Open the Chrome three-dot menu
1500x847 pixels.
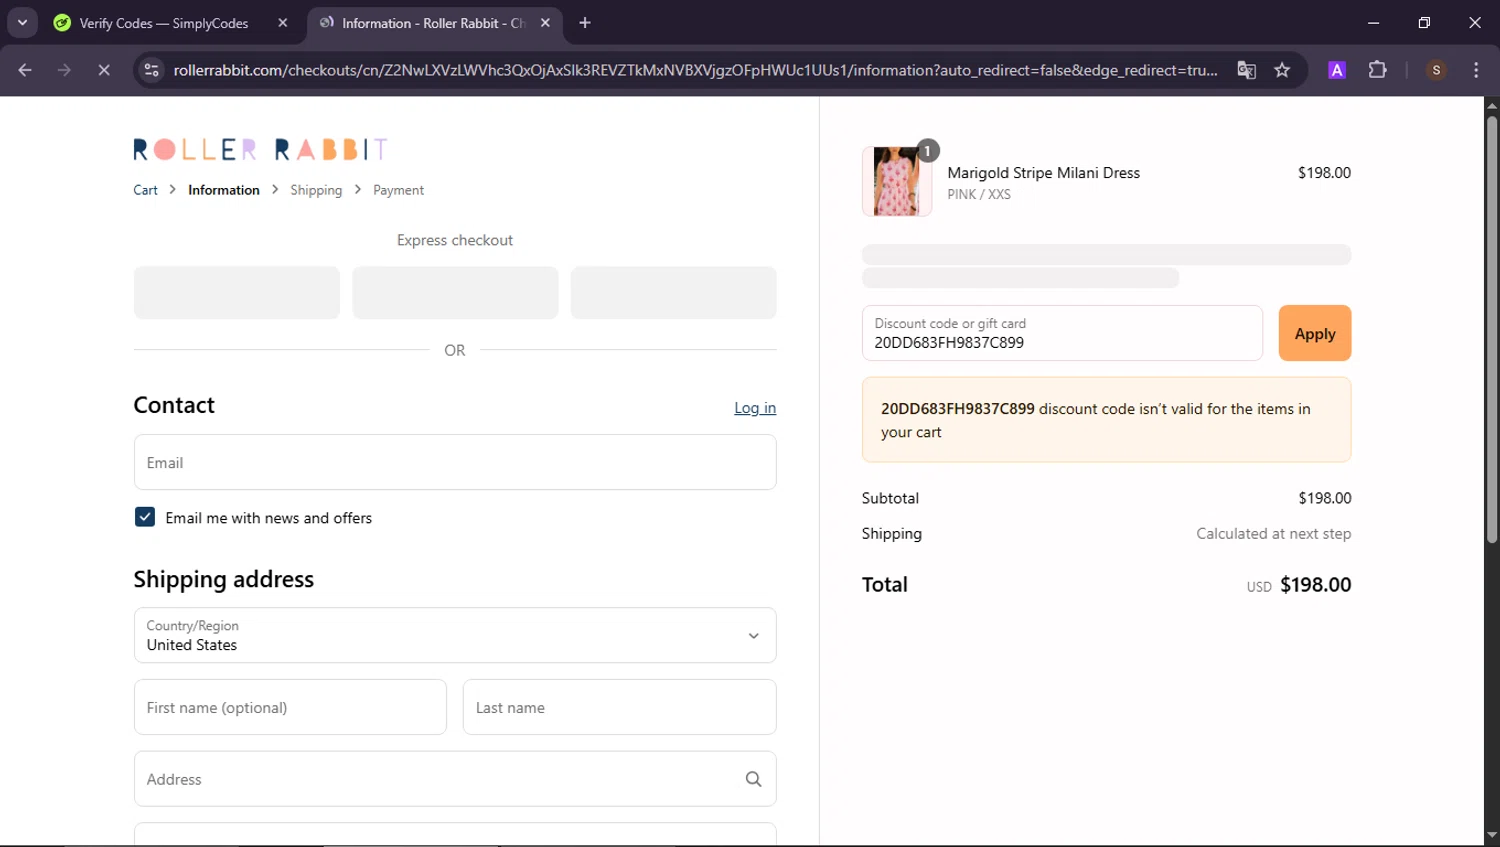1476,70
